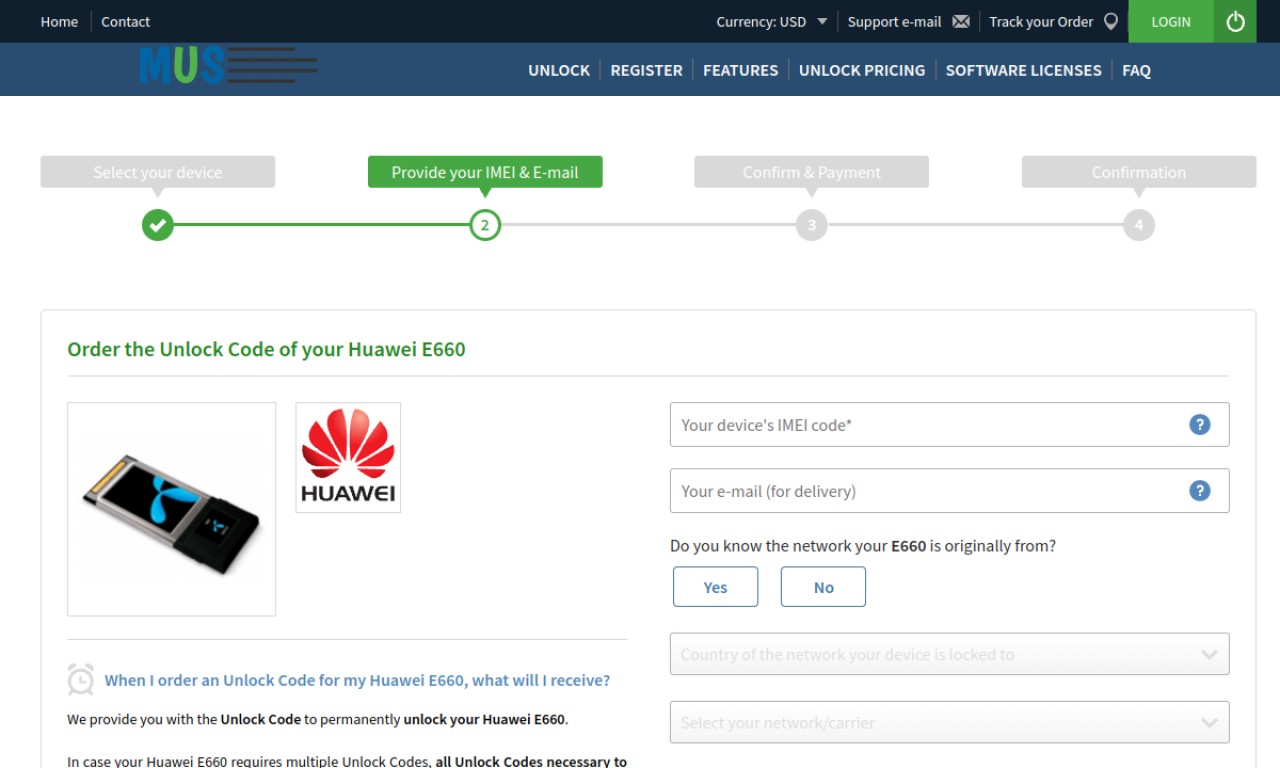Screen dimensions: 1280x768
Task: Open the UNLOCK PRICING menu item
Action: click(862, 70)
